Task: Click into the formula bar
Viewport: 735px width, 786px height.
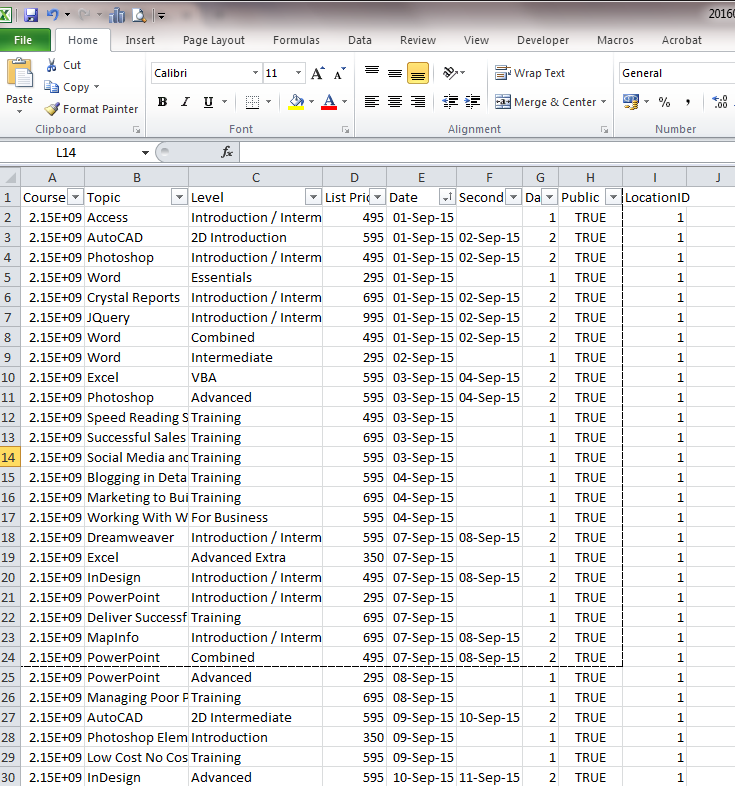Action: coord(486,152)
